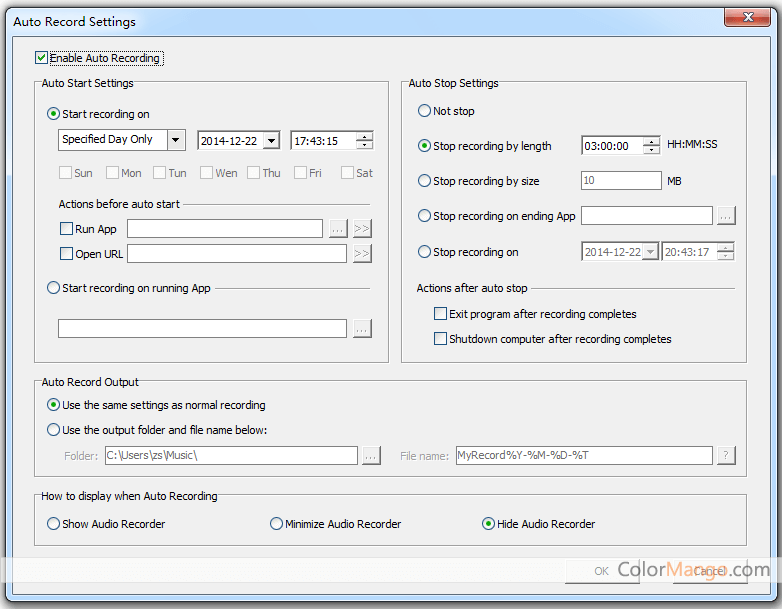Viewport: 782px width, 609px height.
Task: Browse for the ending App to stop on
Action: (x=726, y=216)
